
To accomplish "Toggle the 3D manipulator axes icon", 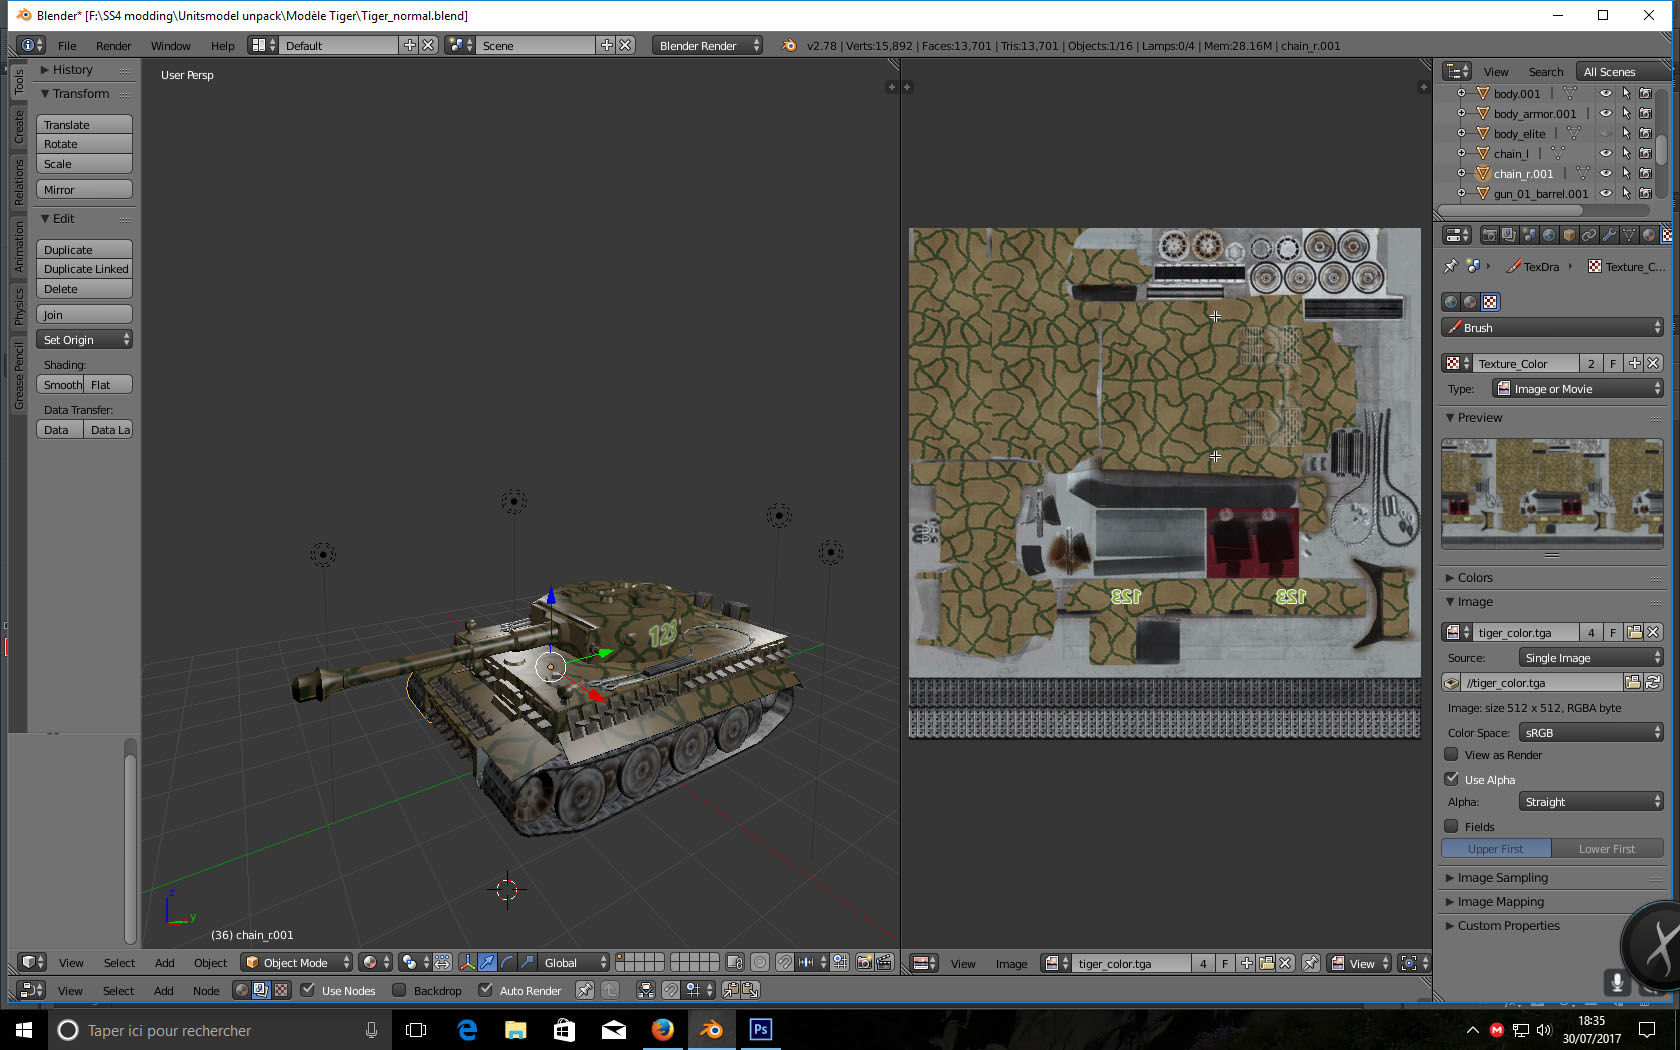I will tap(467, 962).
